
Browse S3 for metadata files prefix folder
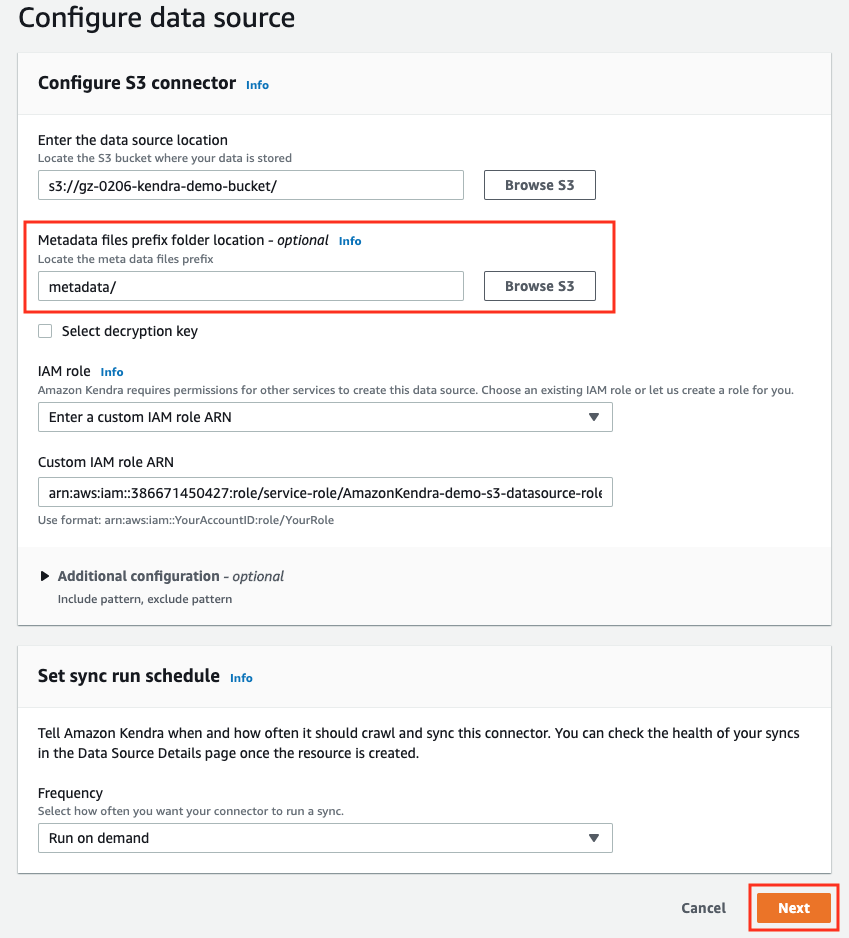(x=540, y=286)
